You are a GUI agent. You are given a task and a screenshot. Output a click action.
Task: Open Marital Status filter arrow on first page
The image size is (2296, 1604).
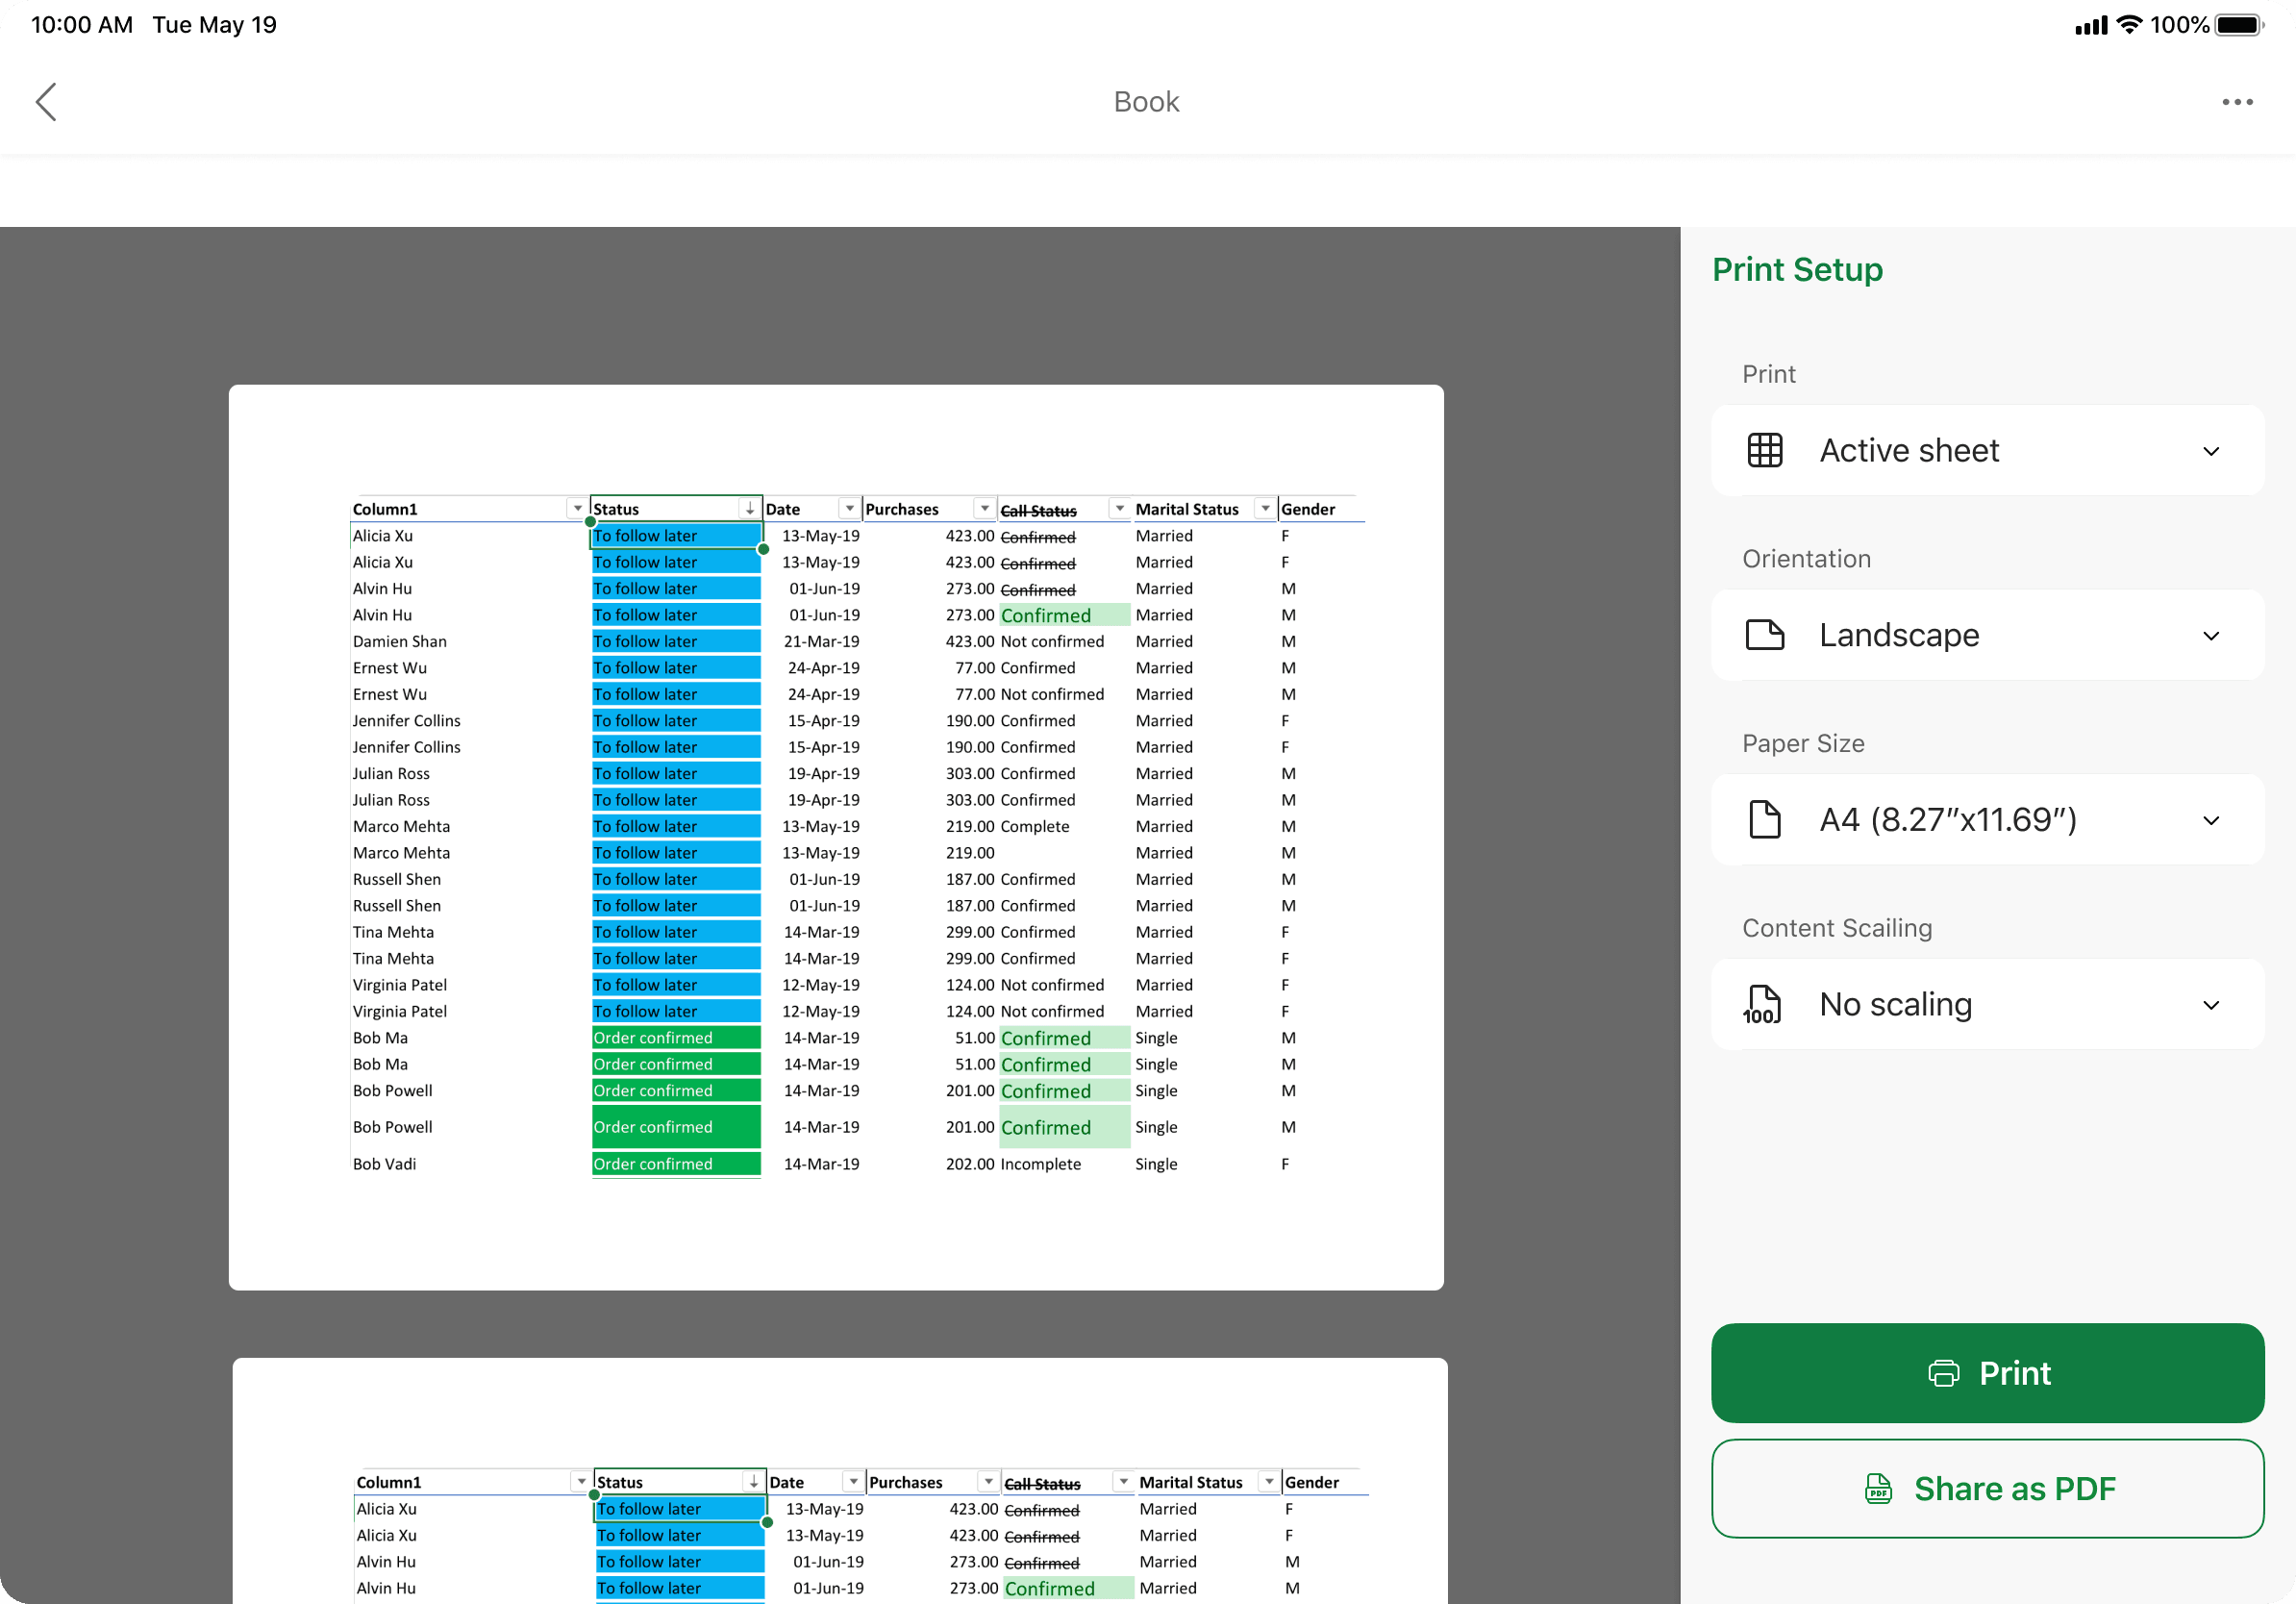coord(1266,509)
